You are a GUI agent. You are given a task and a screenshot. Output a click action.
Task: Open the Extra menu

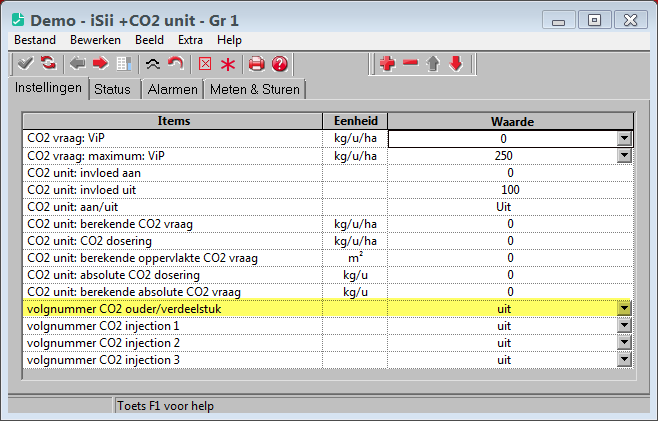click(x=190, y=40)
